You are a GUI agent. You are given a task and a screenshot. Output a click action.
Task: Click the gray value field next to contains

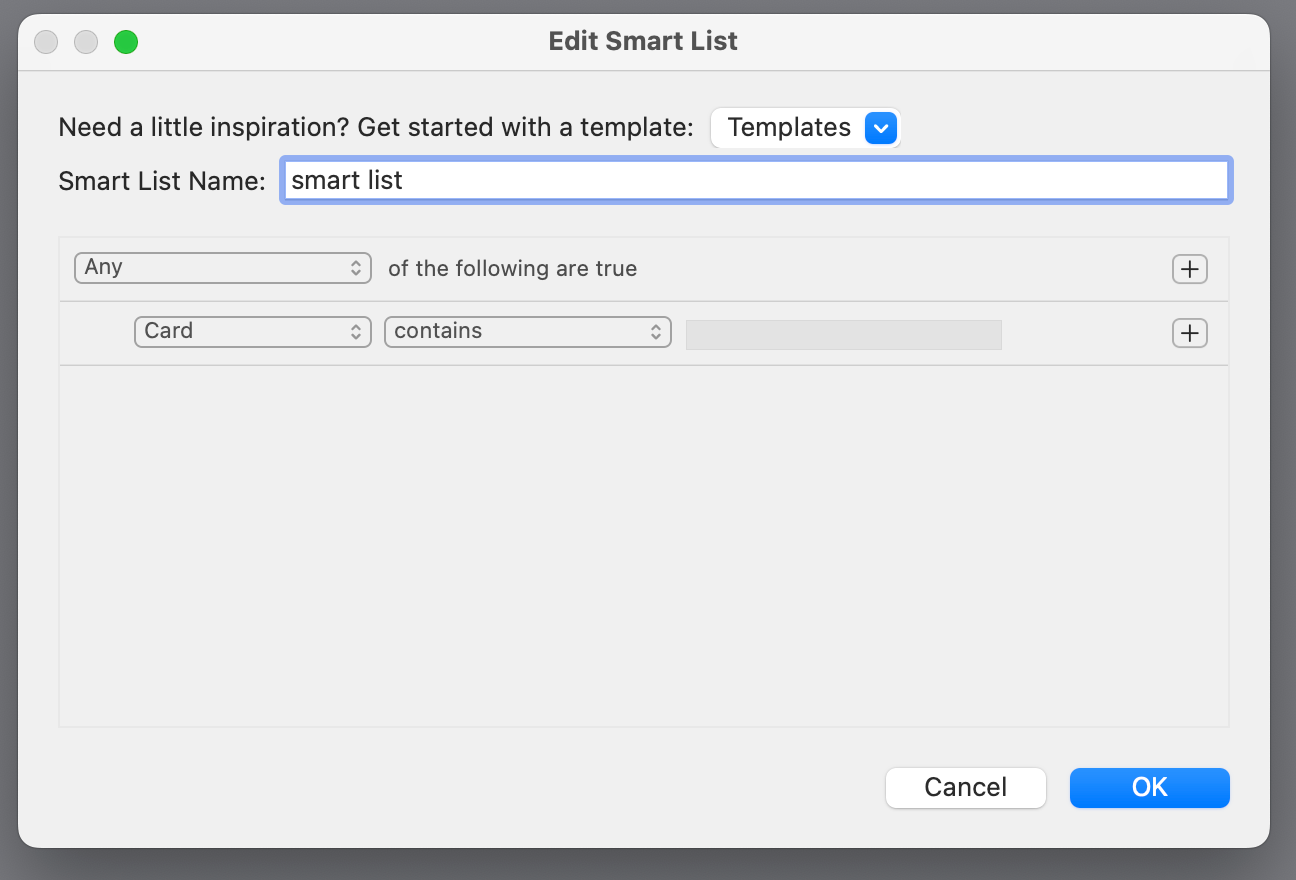843,335
